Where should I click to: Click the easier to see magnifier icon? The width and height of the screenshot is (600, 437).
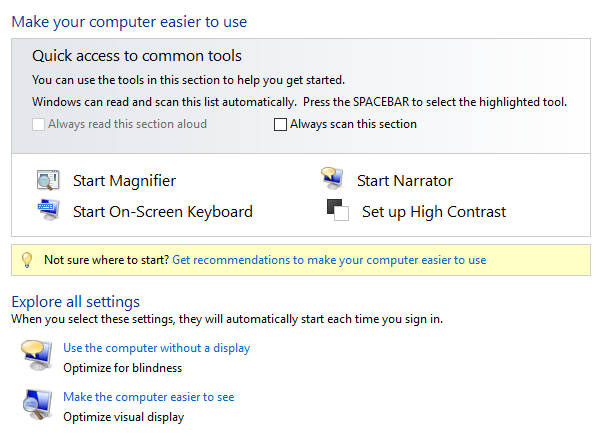(x=37, y=405)
